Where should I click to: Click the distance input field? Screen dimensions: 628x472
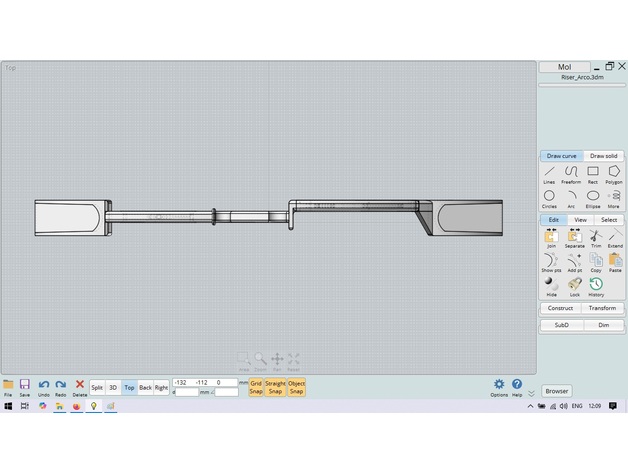pyautogui.click(x=187, y=392)
